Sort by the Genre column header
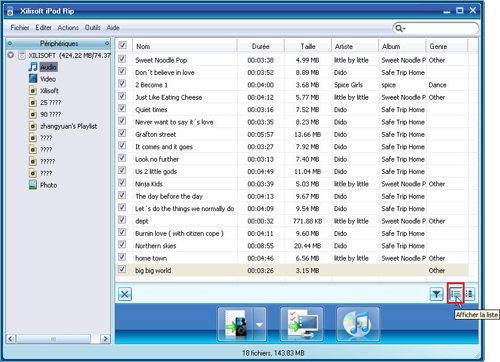Screen dimensions: 500x362 [x=447, y=46]
